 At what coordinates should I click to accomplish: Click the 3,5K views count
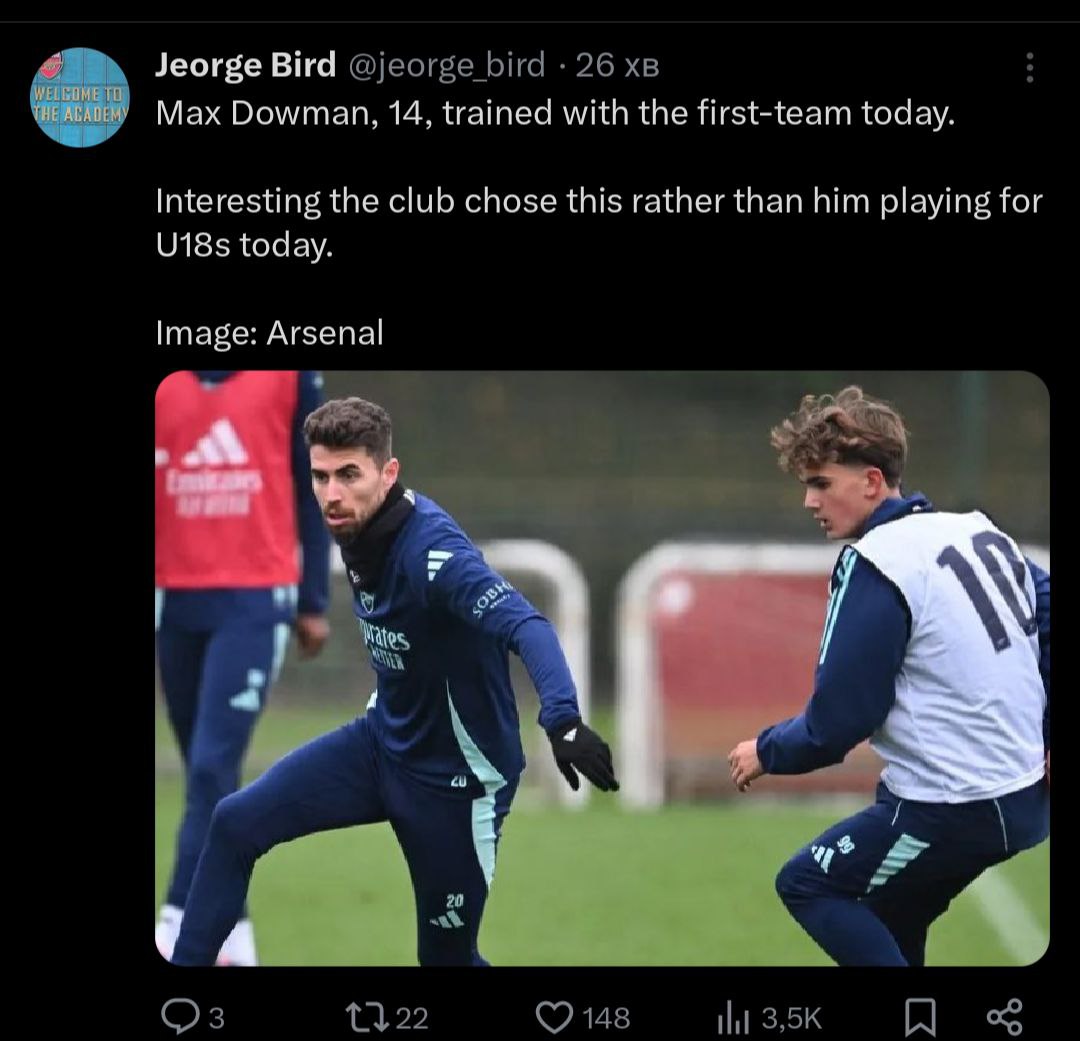791,1019
